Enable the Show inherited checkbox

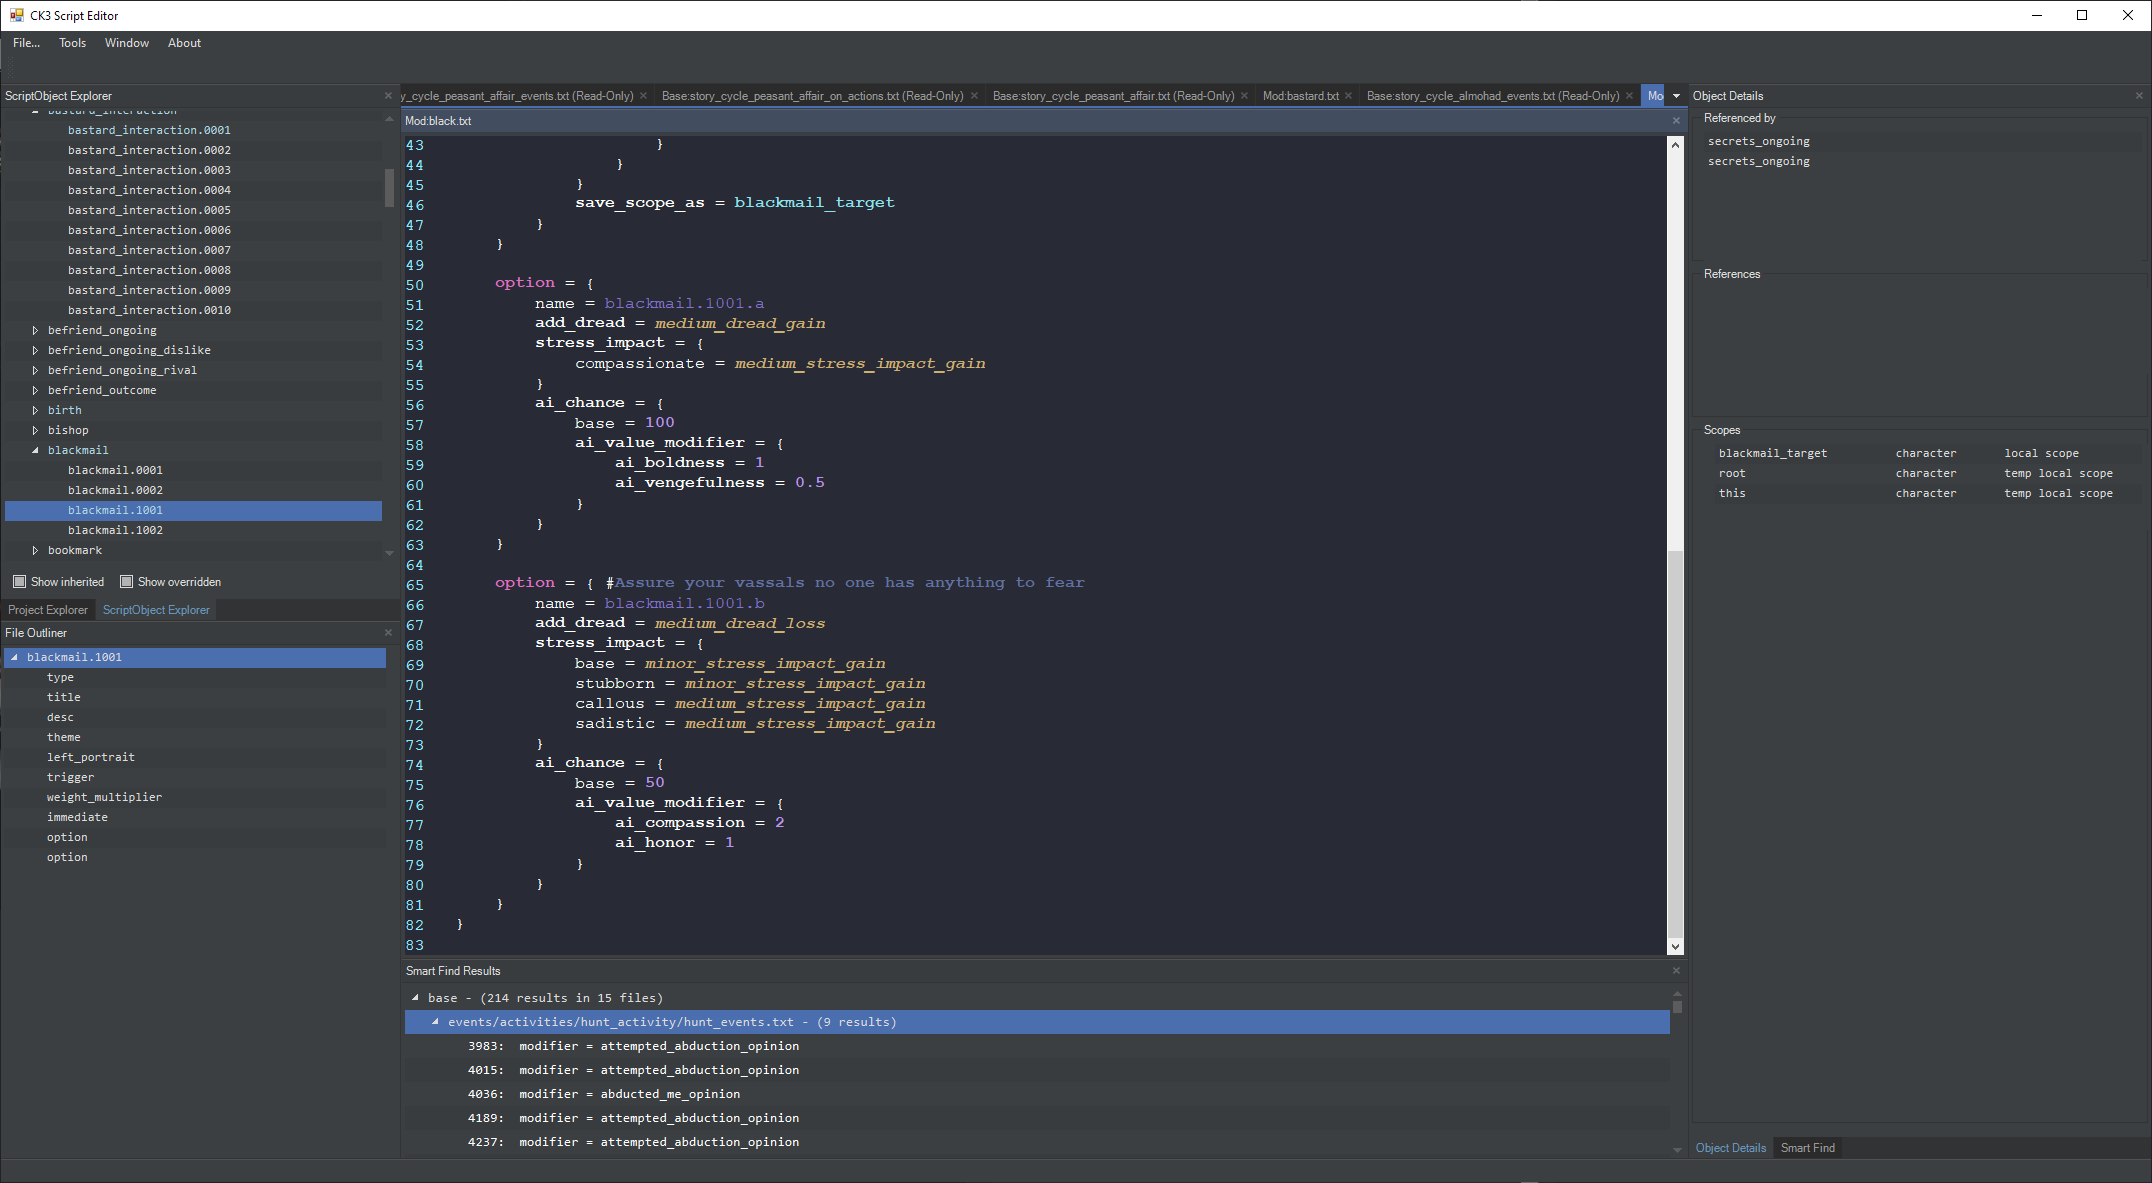tap(19, 581)
